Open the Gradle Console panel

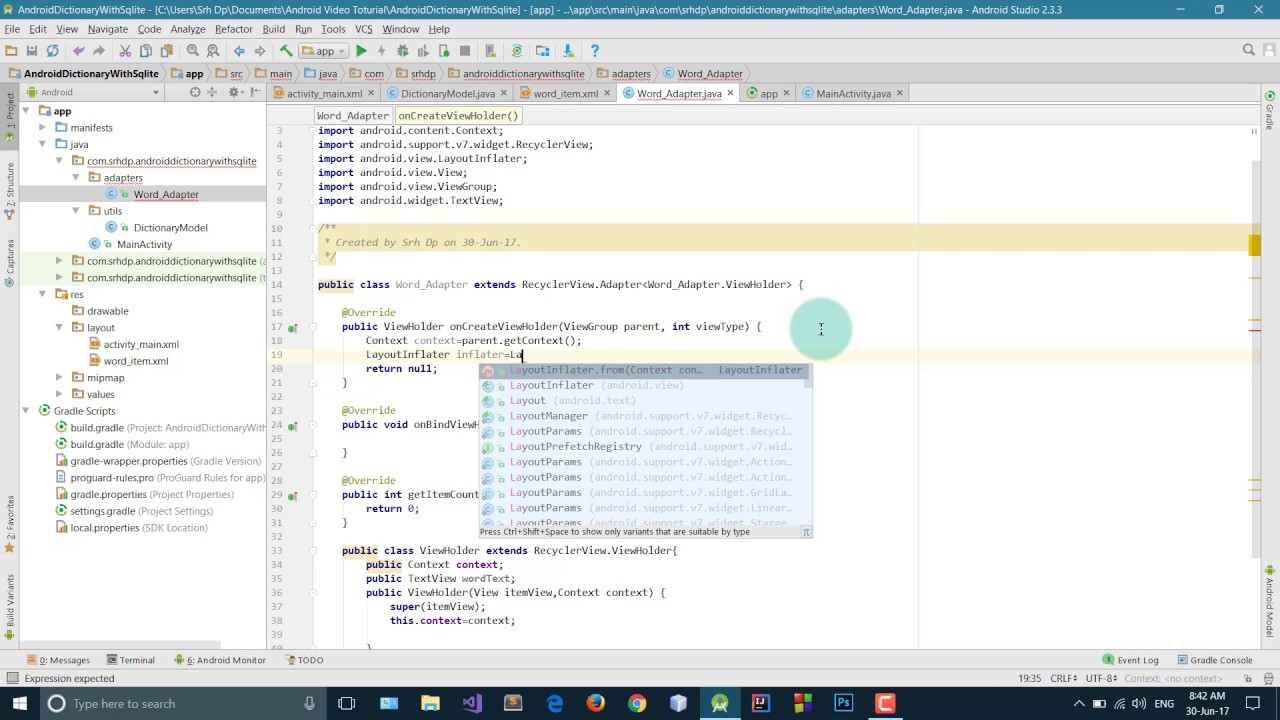click(1214, 660)
